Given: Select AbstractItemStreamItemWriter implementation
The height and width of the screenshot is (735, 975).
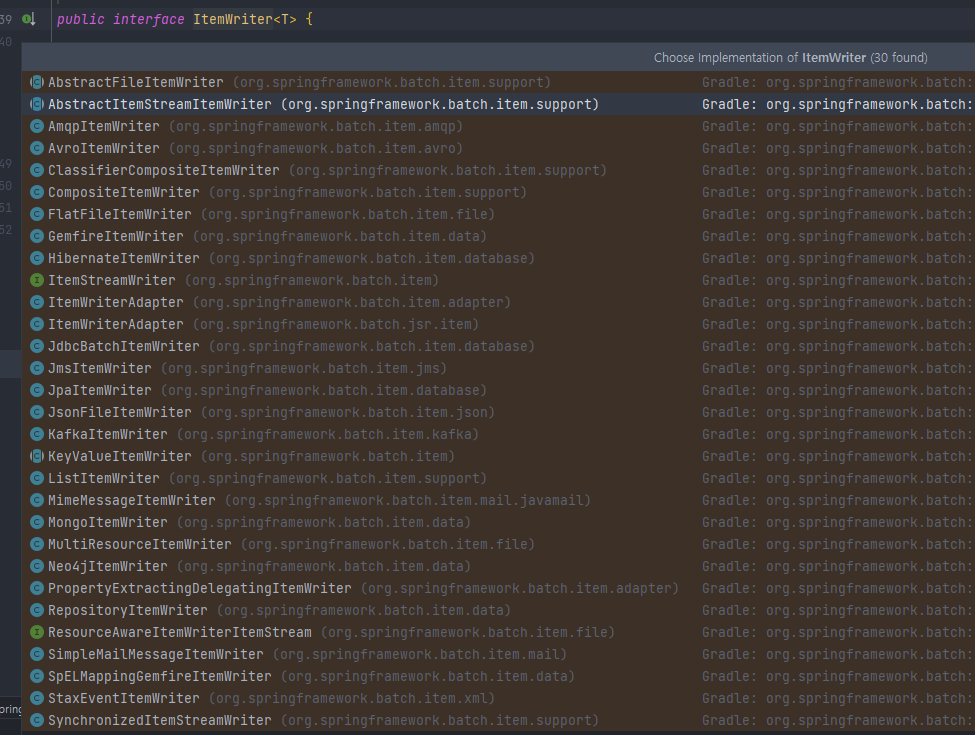Looking at the screenshot, I should click(x=498, y=104).
